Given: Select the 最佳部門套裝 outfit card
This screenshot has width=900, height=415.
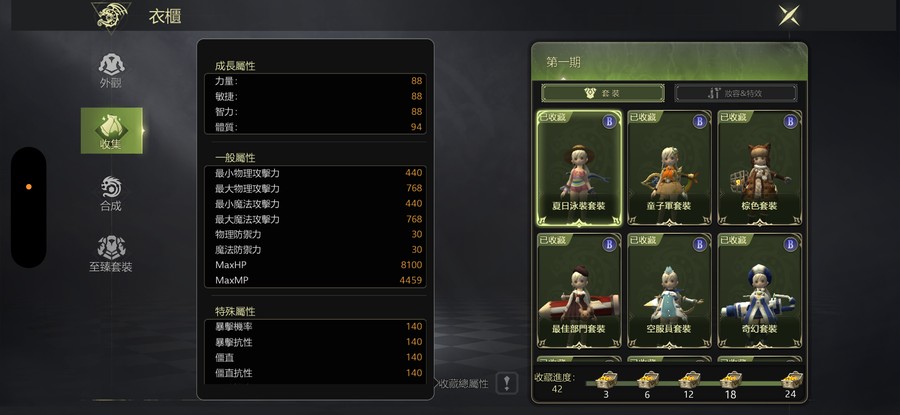Looking at the screenshot, I should click(579, 291).
